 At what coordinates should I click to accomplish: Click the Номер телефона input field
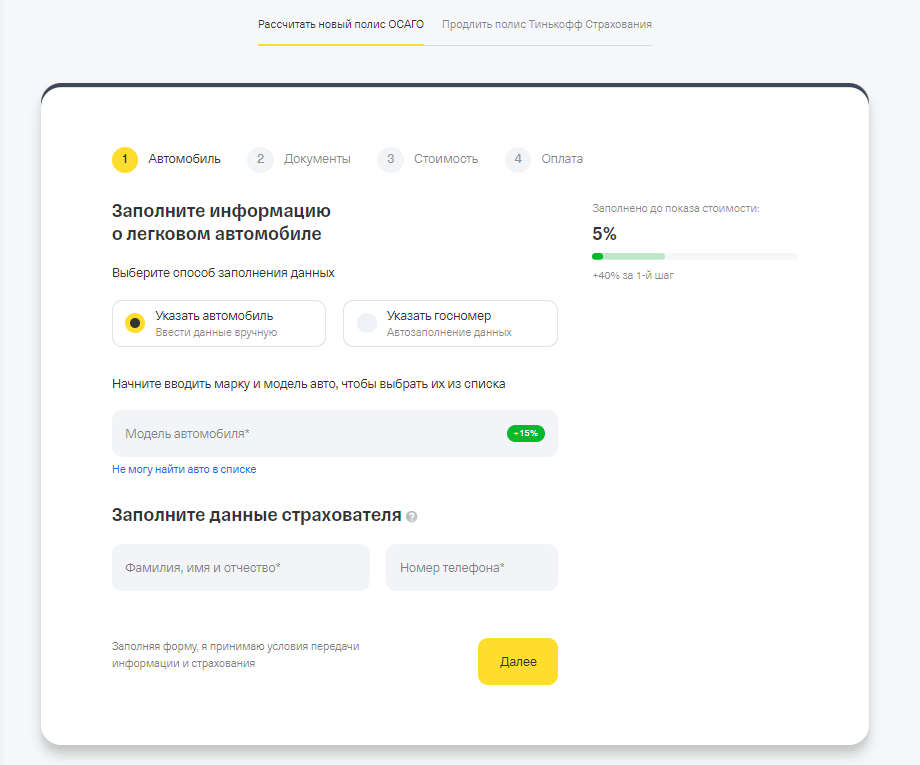coord(471,567)
